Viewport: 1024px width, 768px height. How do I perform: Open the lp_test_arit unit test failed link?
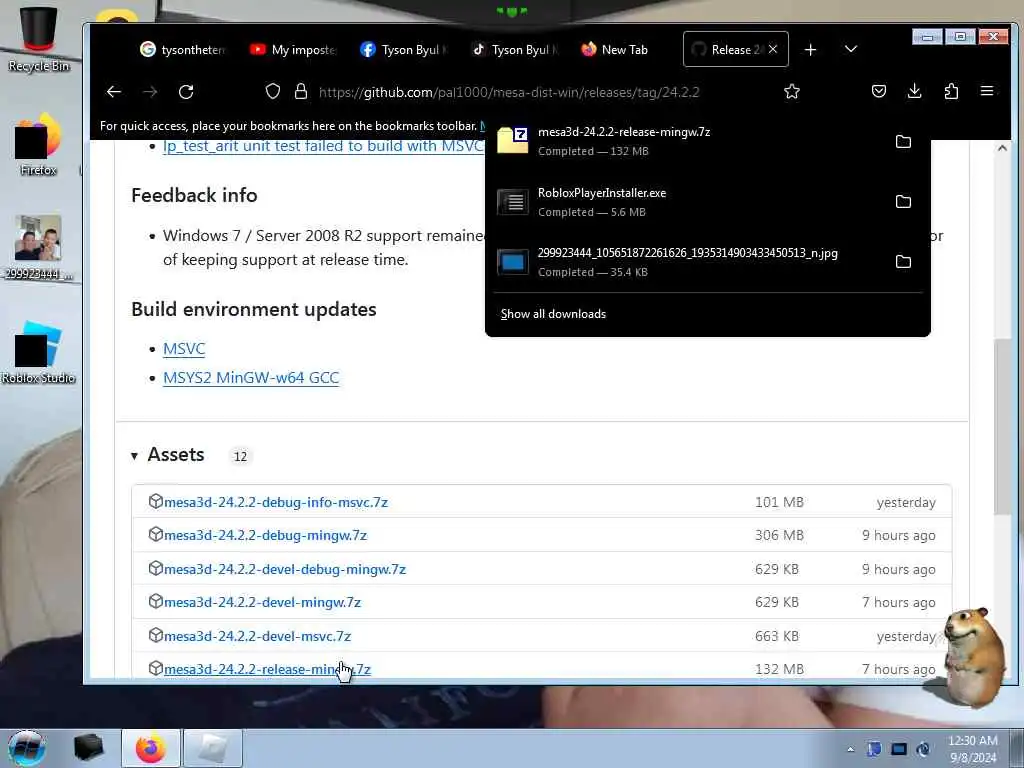point(323,146)
